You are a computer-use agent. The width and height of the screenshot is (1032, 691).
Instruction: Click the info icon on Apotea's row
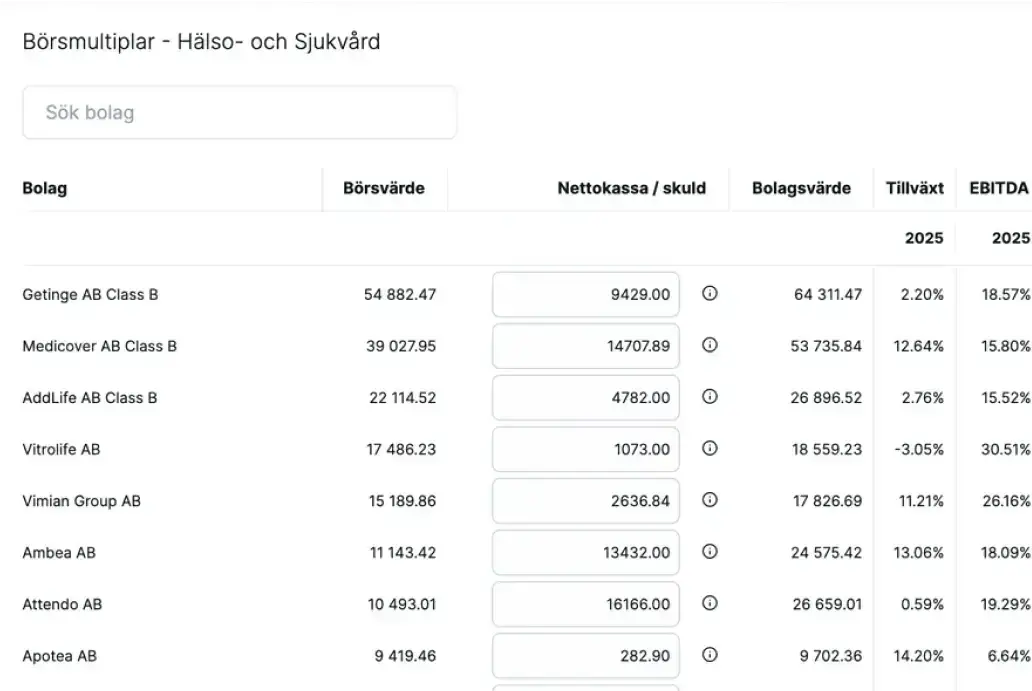click(710, 655)
